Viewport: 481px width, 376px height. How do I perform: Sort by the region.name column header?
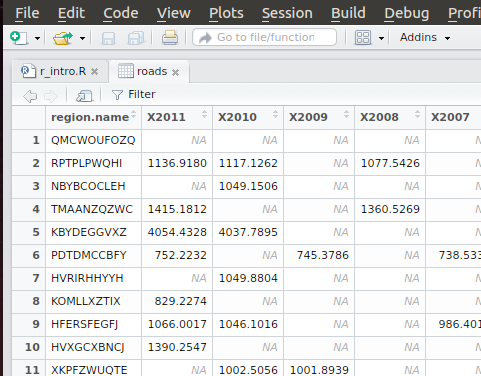(x=93, y=117)
